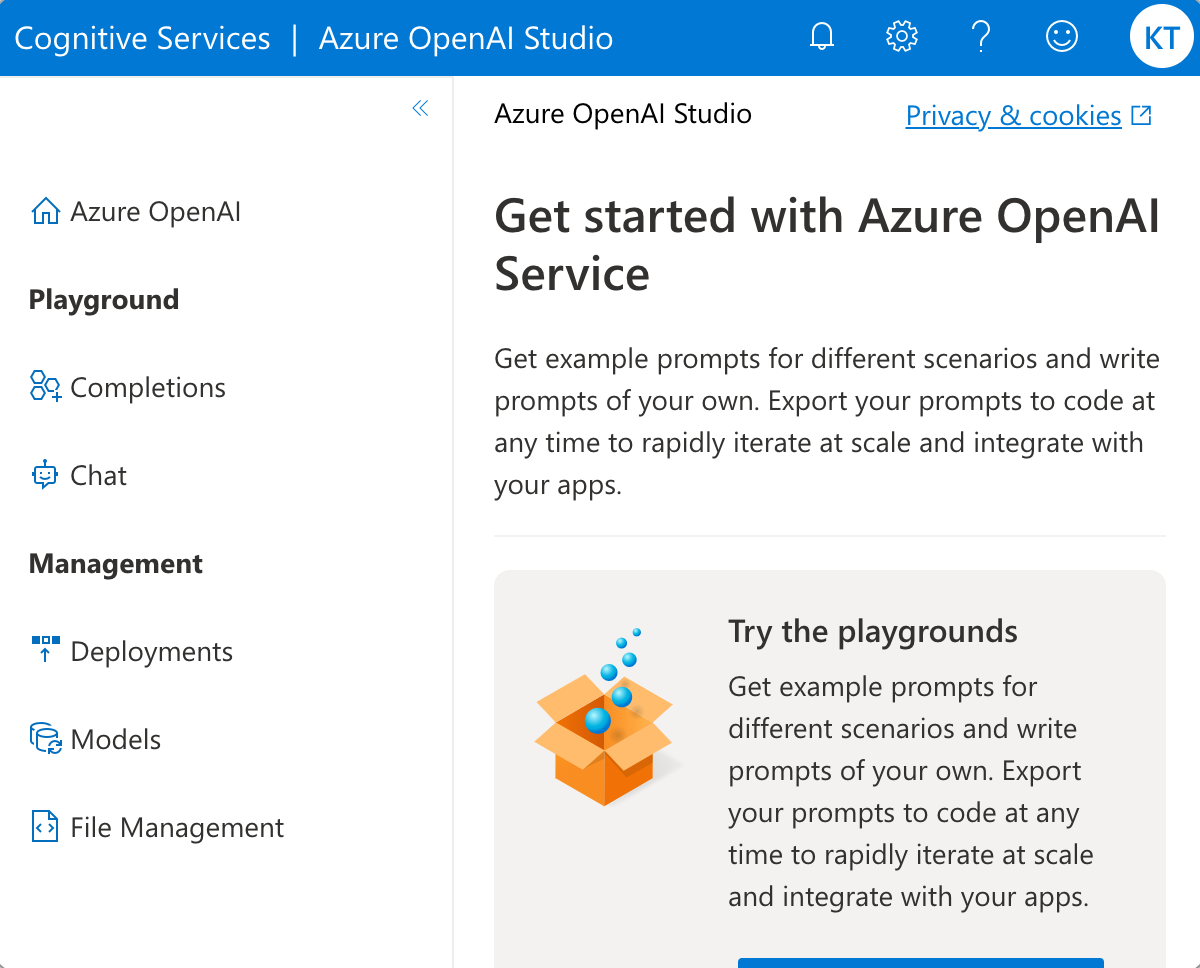Image resolution: width=1200 pixels, height=968 pixels.
Task: Click the blue button on the playgrounds card
Action: pyautogui.click(x=922, y=963)
